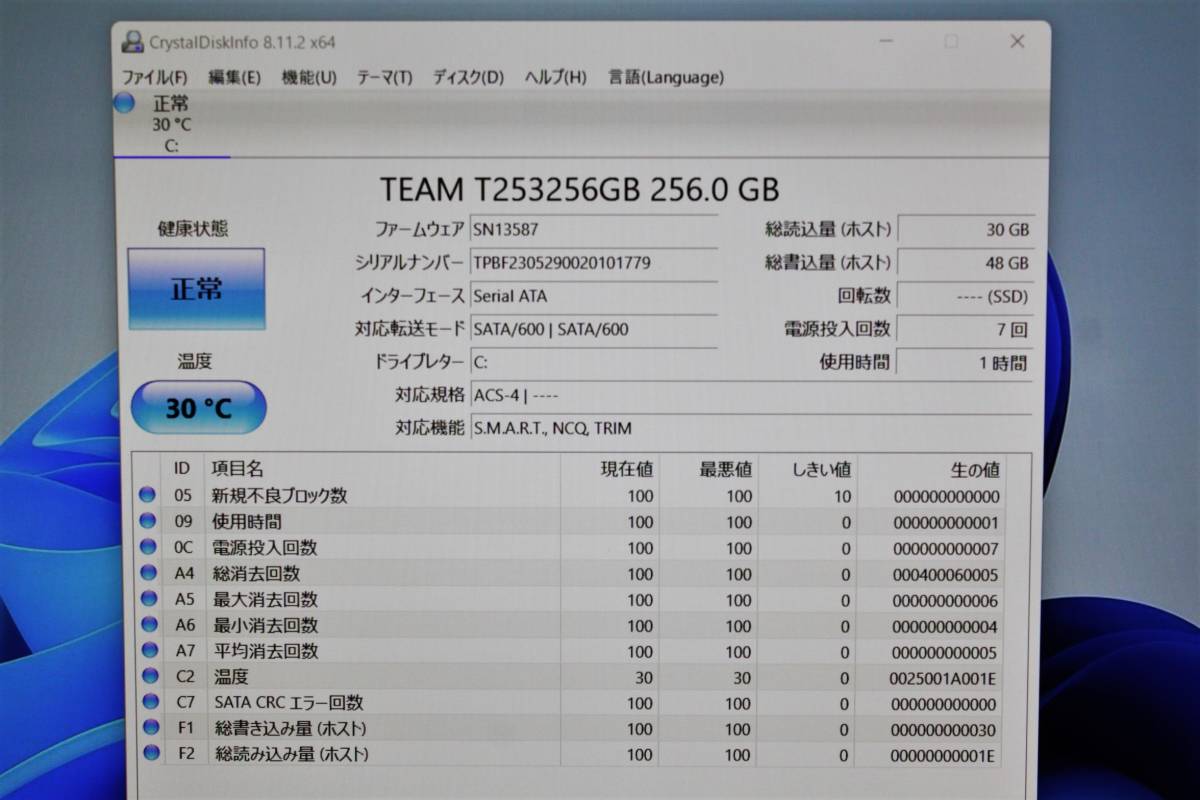Click the TEAM T253256GB 256.0 GB title
This screenshot has width=1200, height=800.
tap(580, 189)
